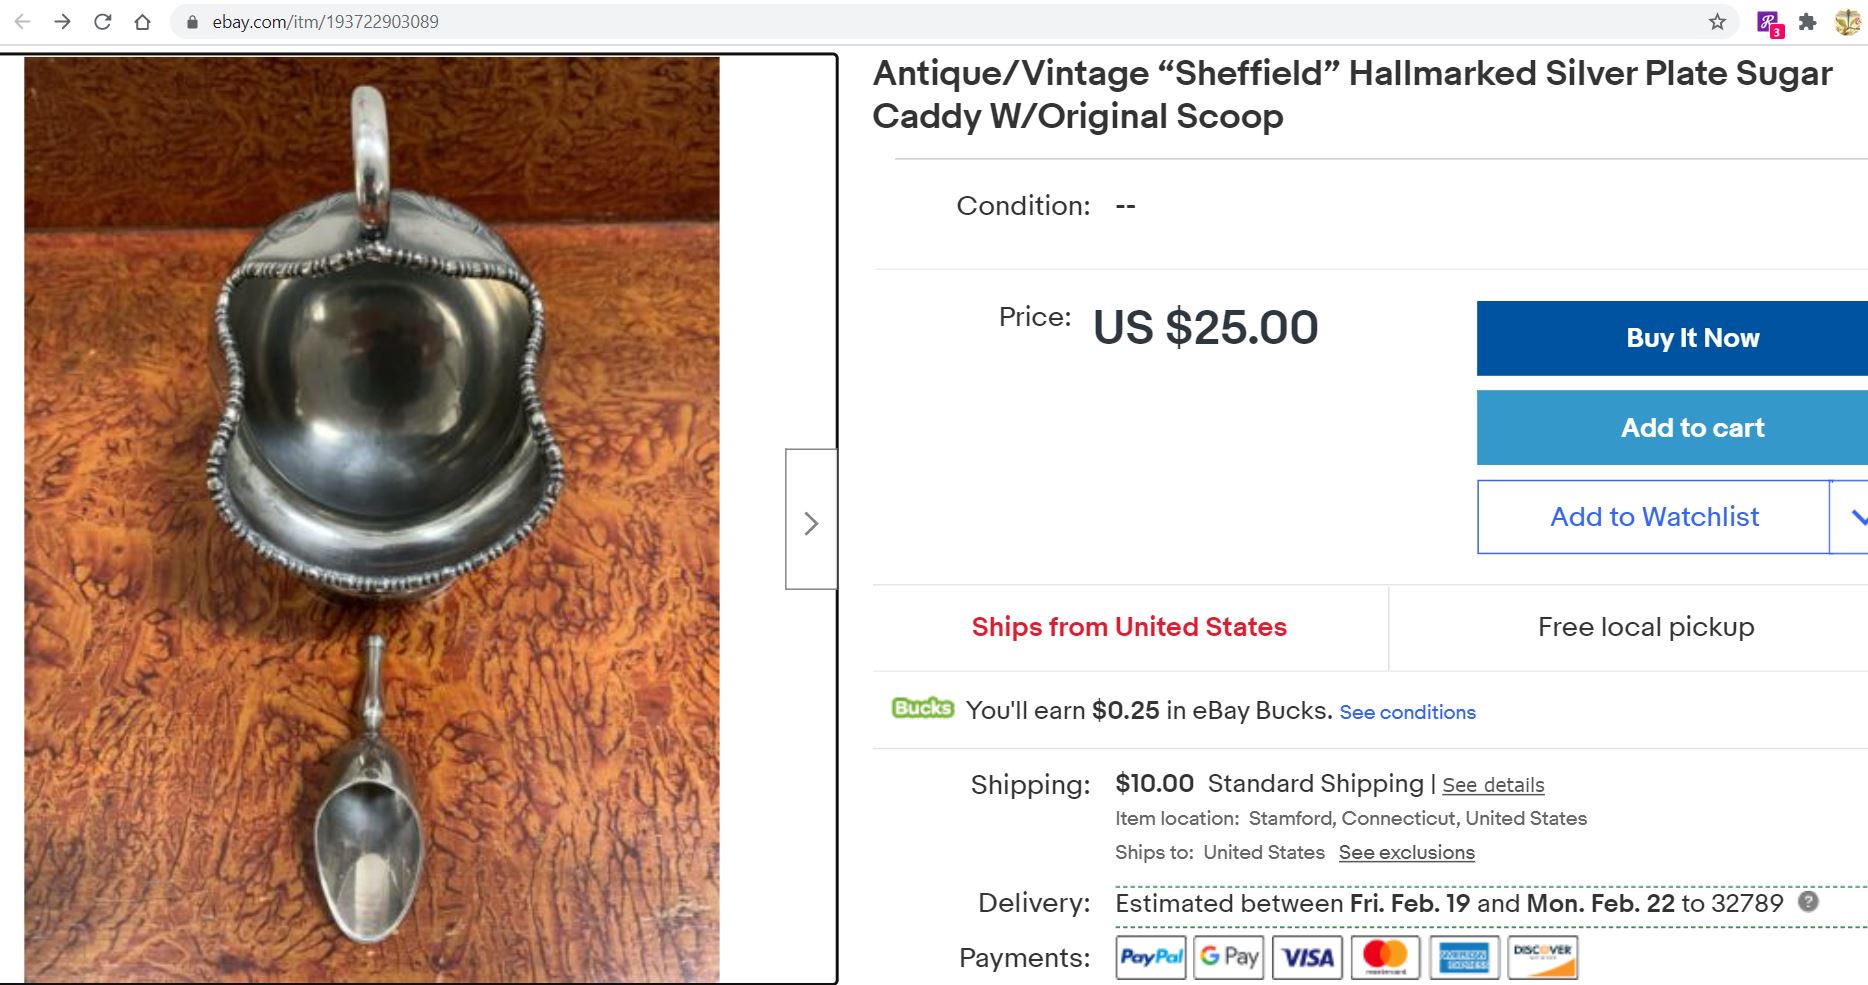Open the browser profile avatar
Viewport: 1868px width, 985px height.
coord(1848,21)
